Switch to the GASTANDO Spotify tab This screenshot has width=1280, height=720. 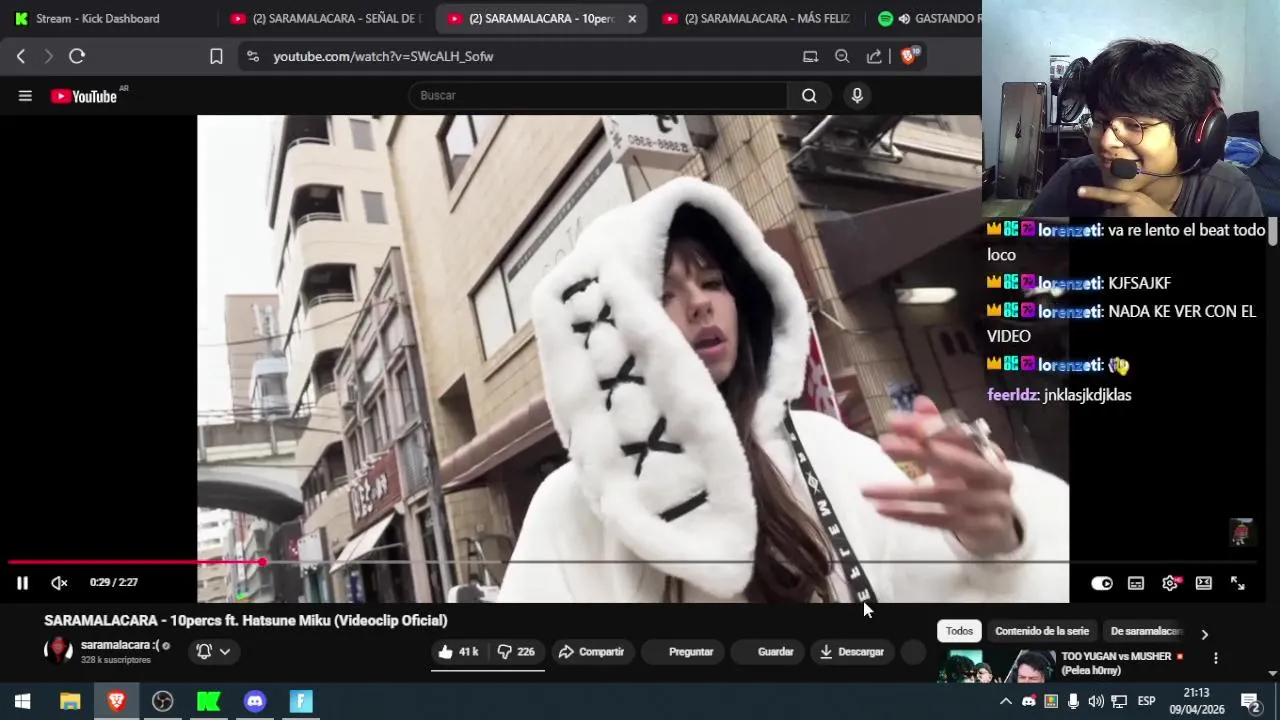[928, 19]
